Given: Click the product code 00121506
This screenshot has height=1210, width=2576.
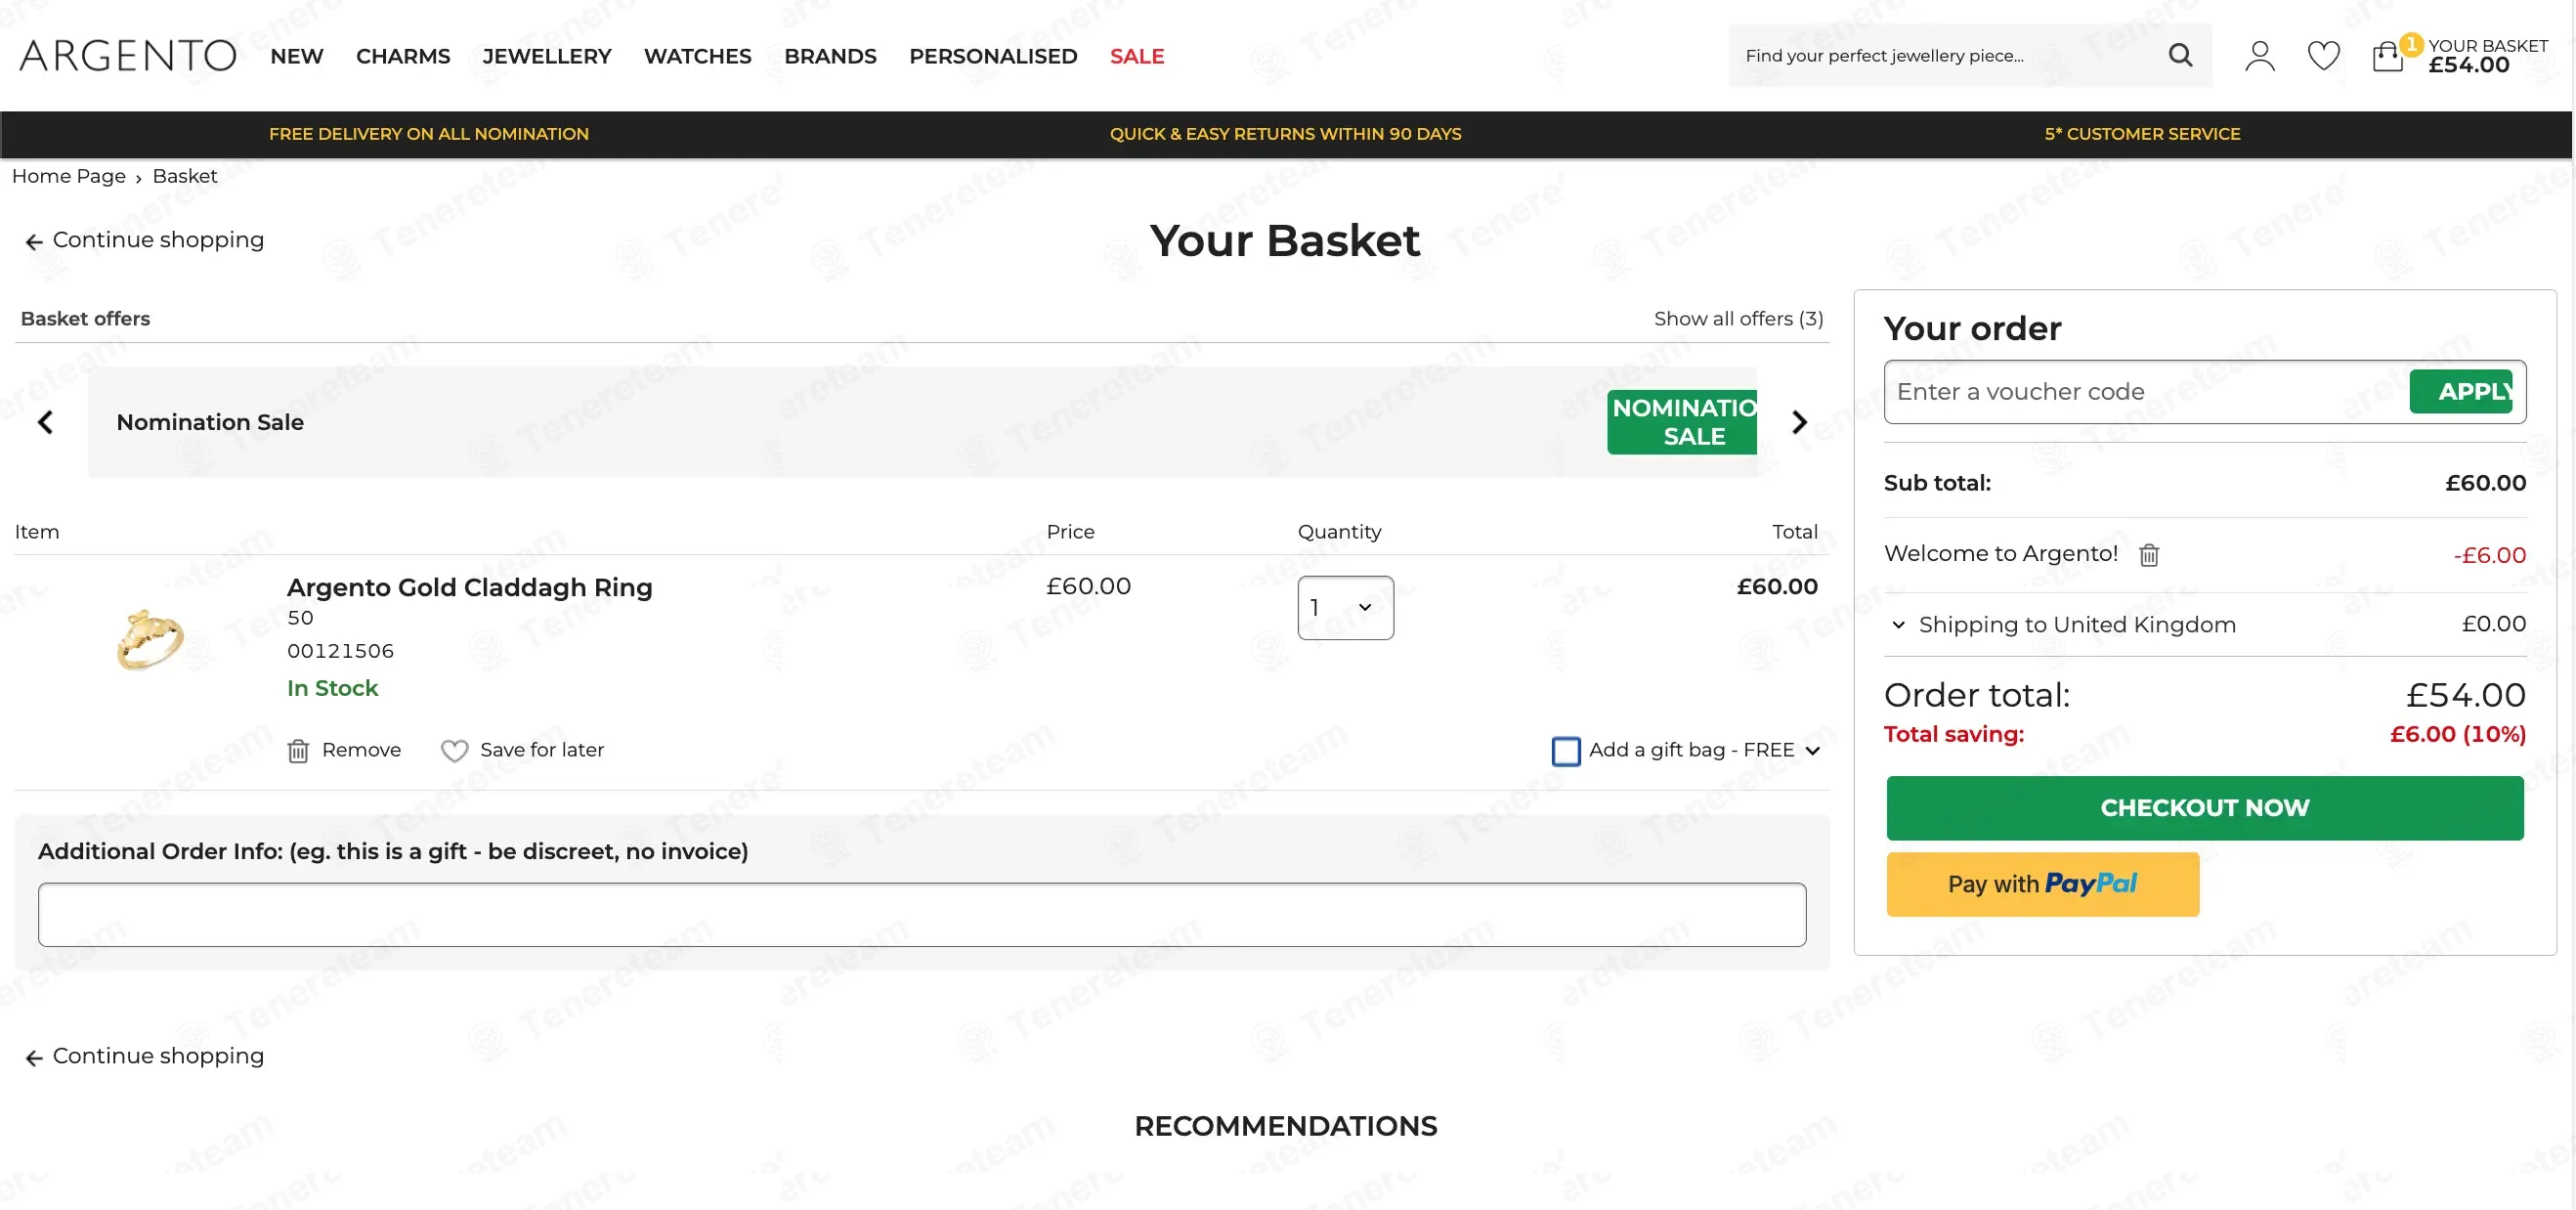Looking at the screenshot, I should pyautogui.click(x=340, y=651).
